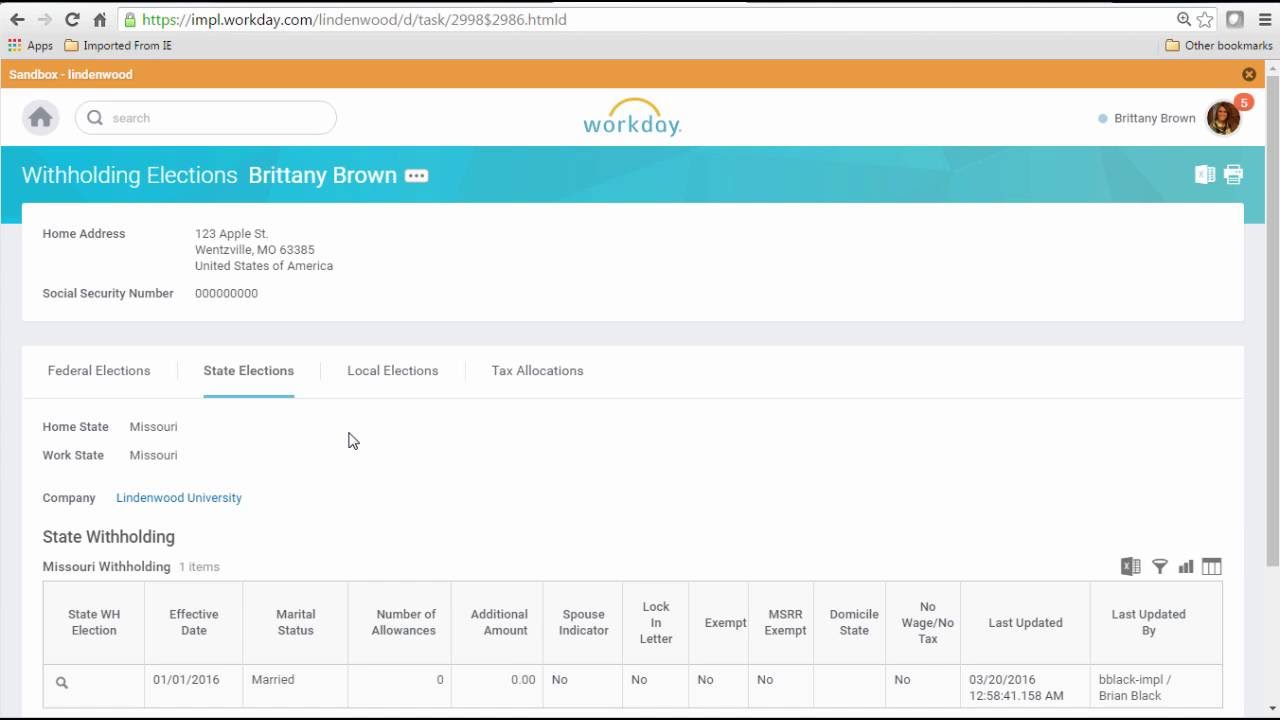Click the Spouse Indicator column header

coord(584,622)
